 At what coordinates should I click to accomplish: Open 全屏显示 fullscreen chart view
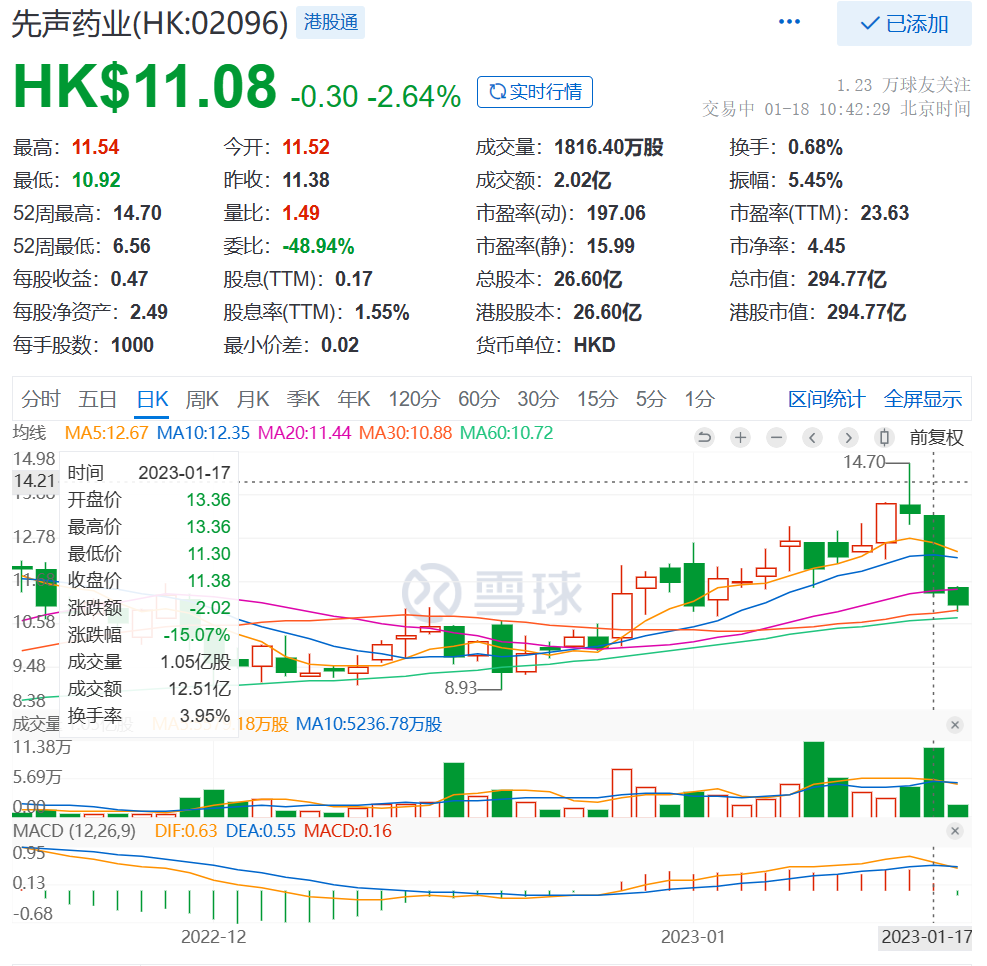923,399
